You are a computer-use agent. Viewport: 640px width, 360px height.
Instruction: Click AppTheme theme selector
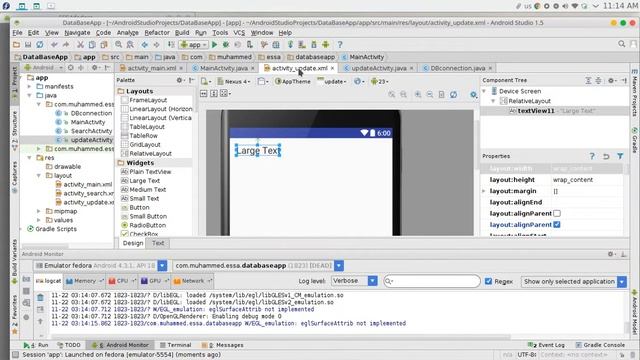(x=293, y=81)
